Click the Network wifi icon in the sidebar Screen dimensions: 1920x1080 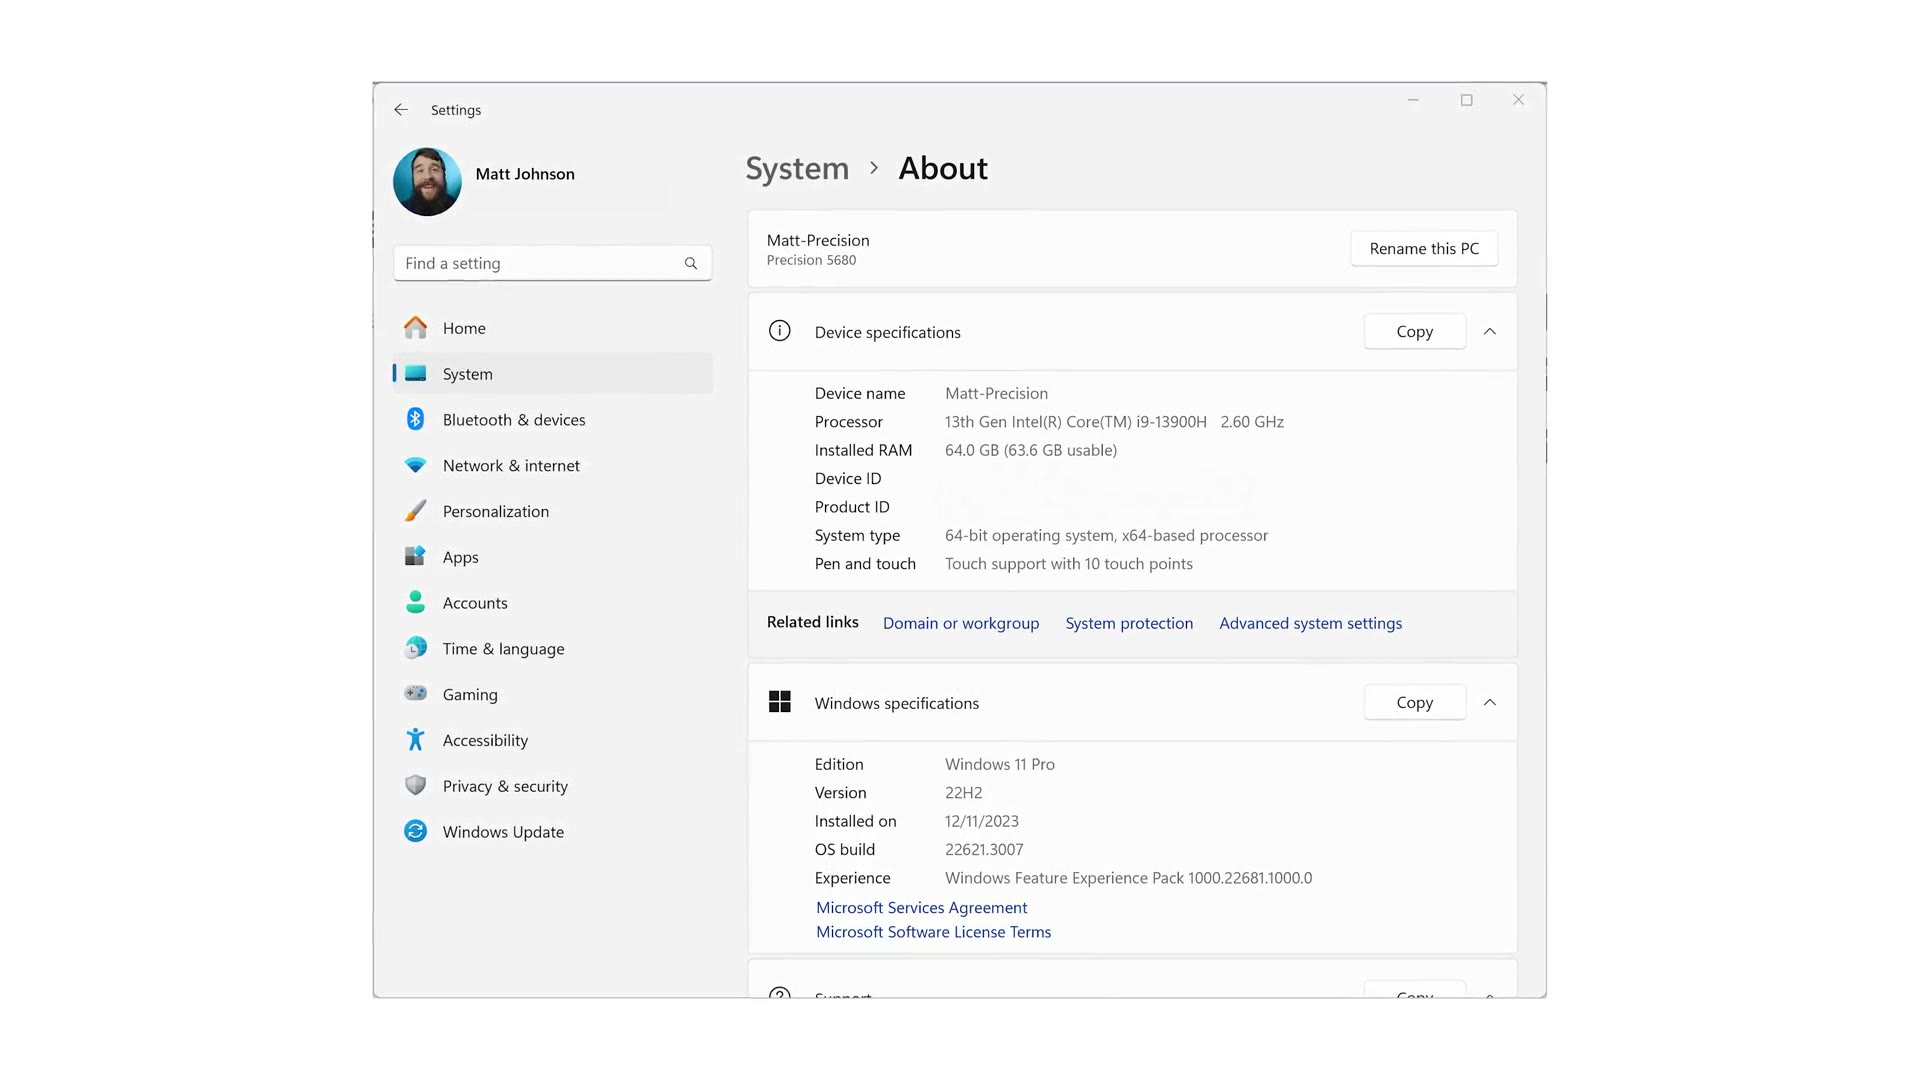tap(415, 466)
